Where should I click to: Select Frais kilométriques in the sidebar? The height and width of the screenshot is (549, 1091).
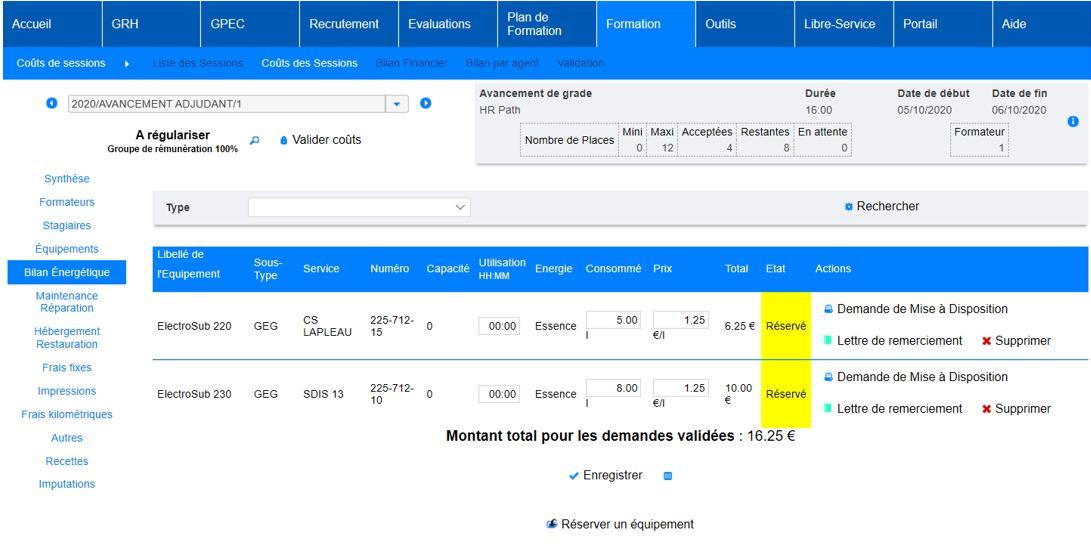(67, 414)
